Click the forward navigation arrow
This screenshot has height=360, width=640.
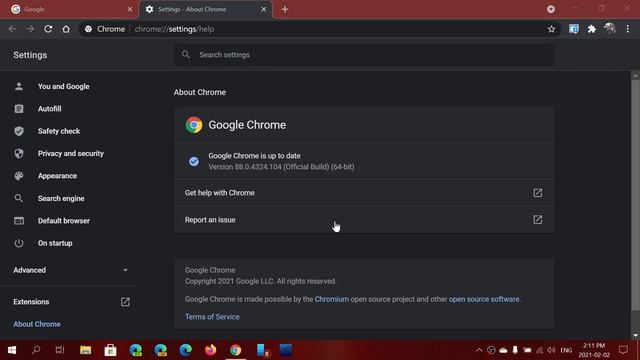[x=30, y=29]
